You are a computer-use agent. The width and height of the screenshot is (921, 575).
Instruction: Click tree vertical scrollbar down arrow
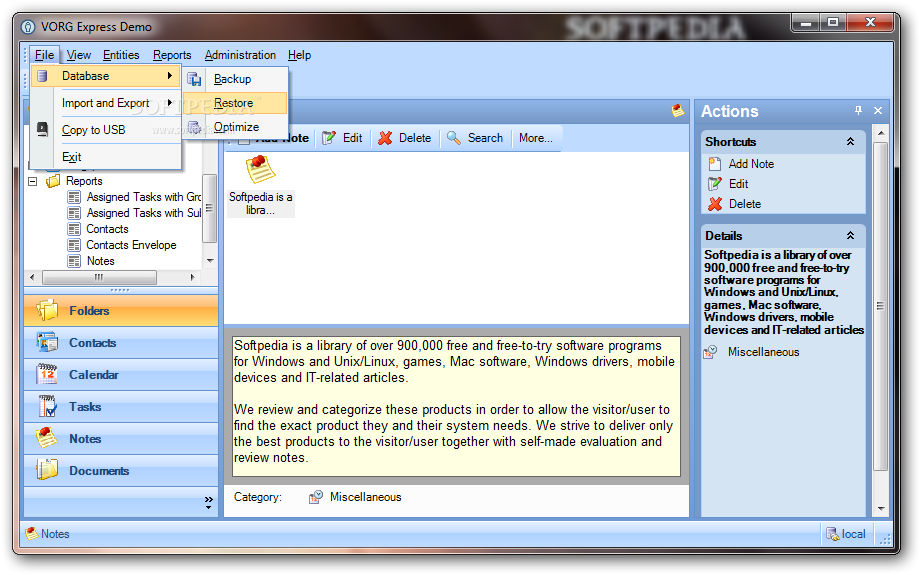click(x=210, y=260)
